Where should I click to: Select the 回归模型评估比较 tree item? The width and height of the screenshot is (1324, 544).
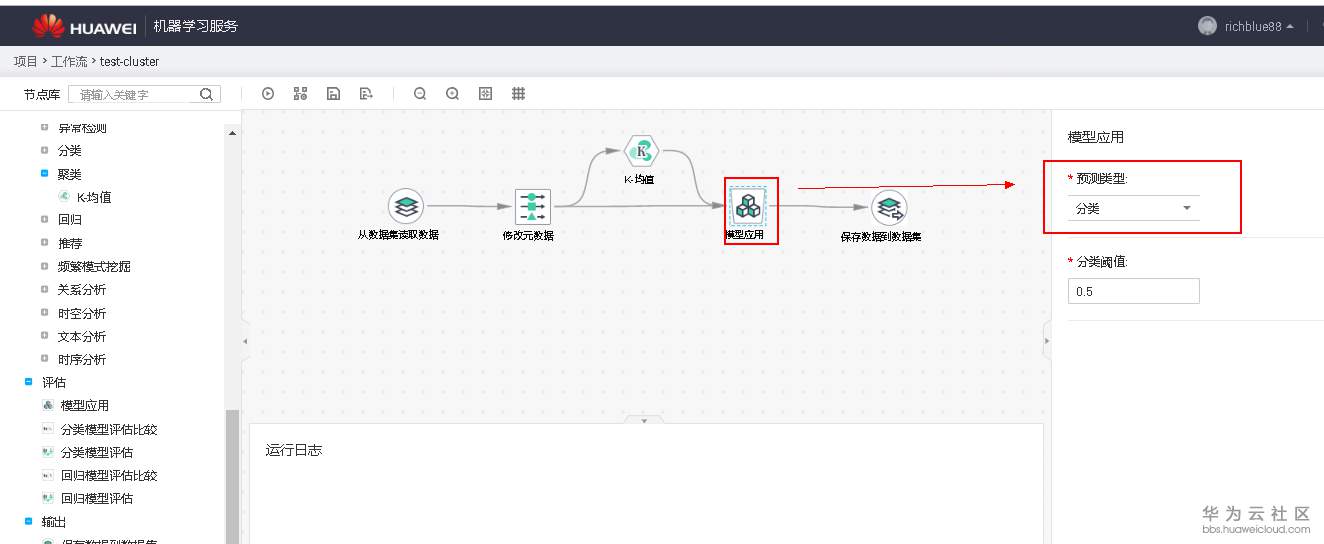point(109,475)
